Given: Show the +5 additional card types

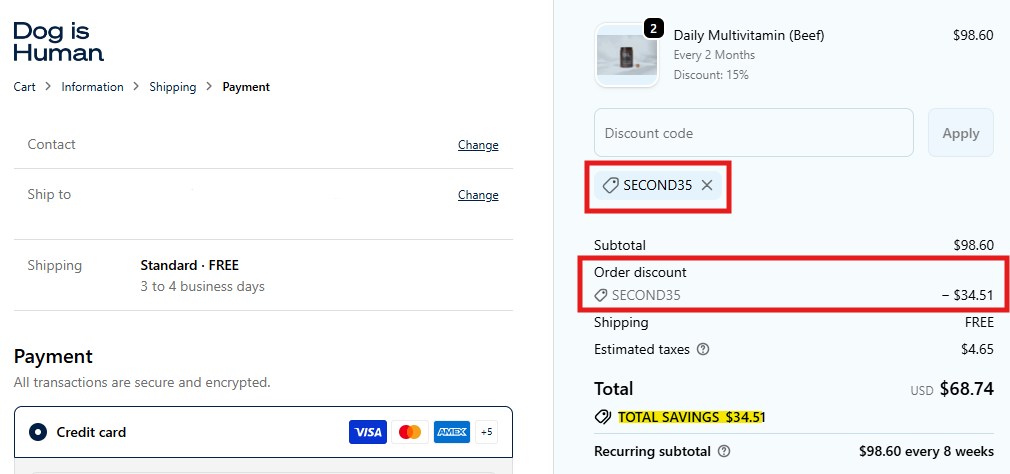Looking at the screenshot, I should (x=486, y=432).
